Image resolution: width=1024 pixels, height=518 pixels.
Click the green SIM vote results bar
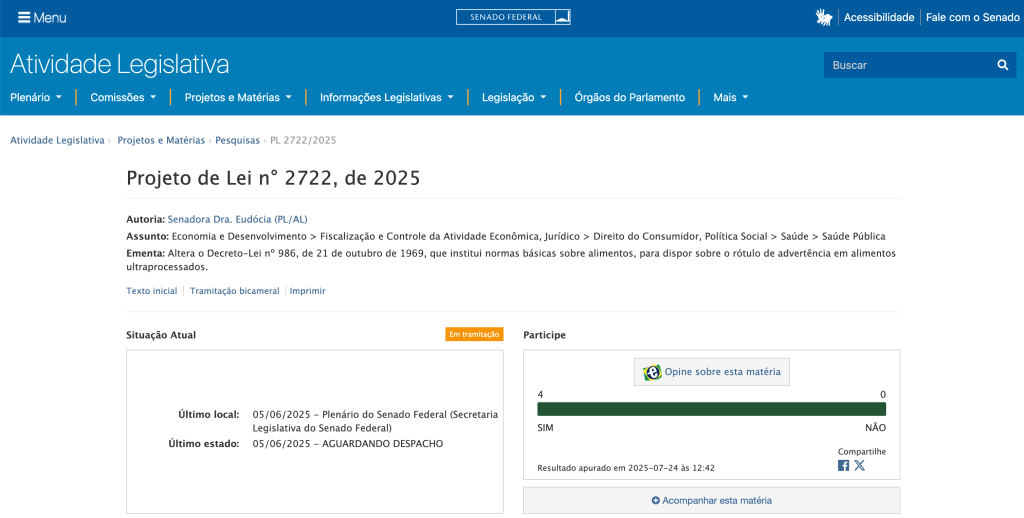pyautogui.click(x=711, y=409)
